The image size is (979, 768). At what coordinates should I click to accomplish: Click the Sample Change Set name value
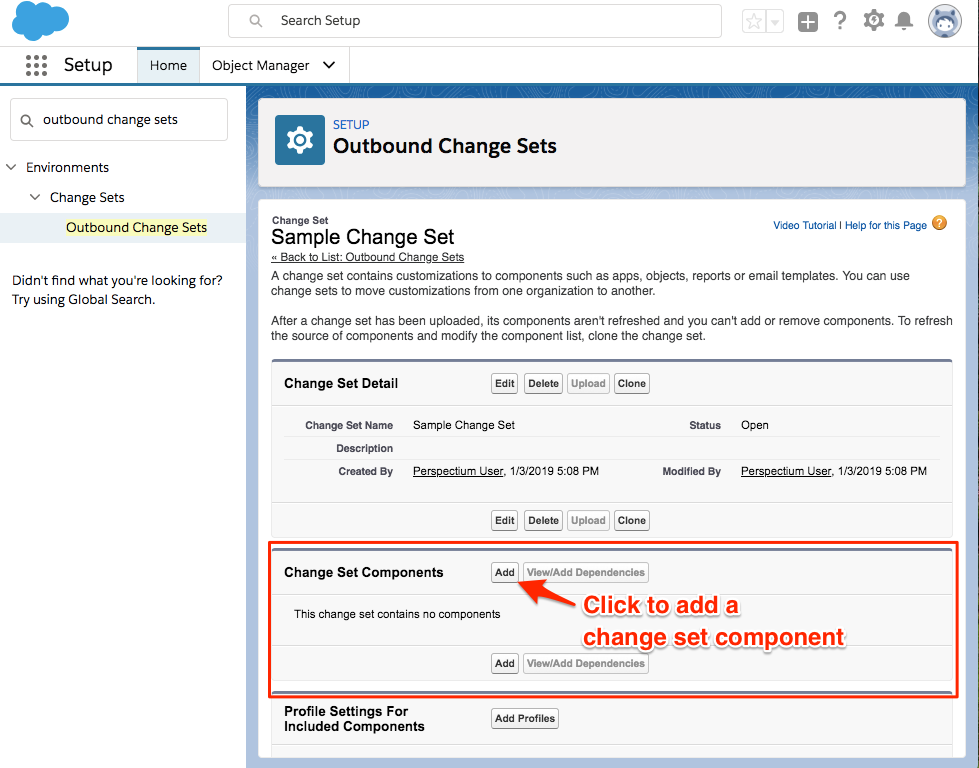pos(464,425)
